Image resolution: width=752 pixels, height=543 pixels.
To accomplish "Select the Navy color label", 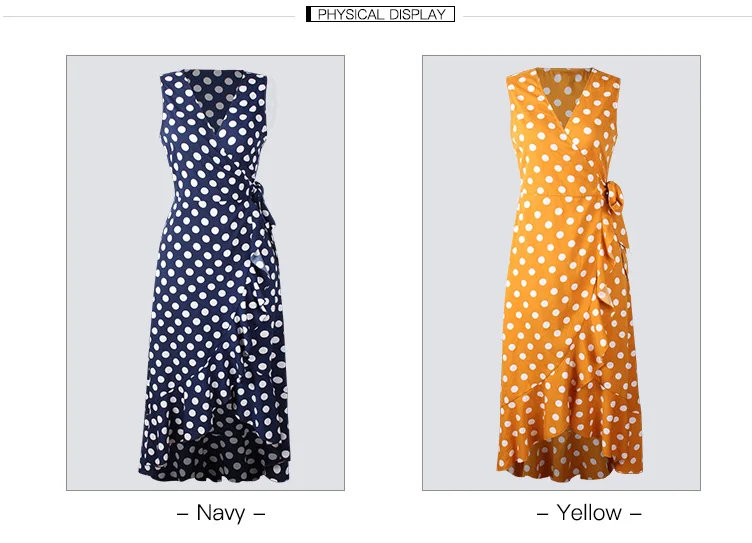I will [x=221, y=513].
